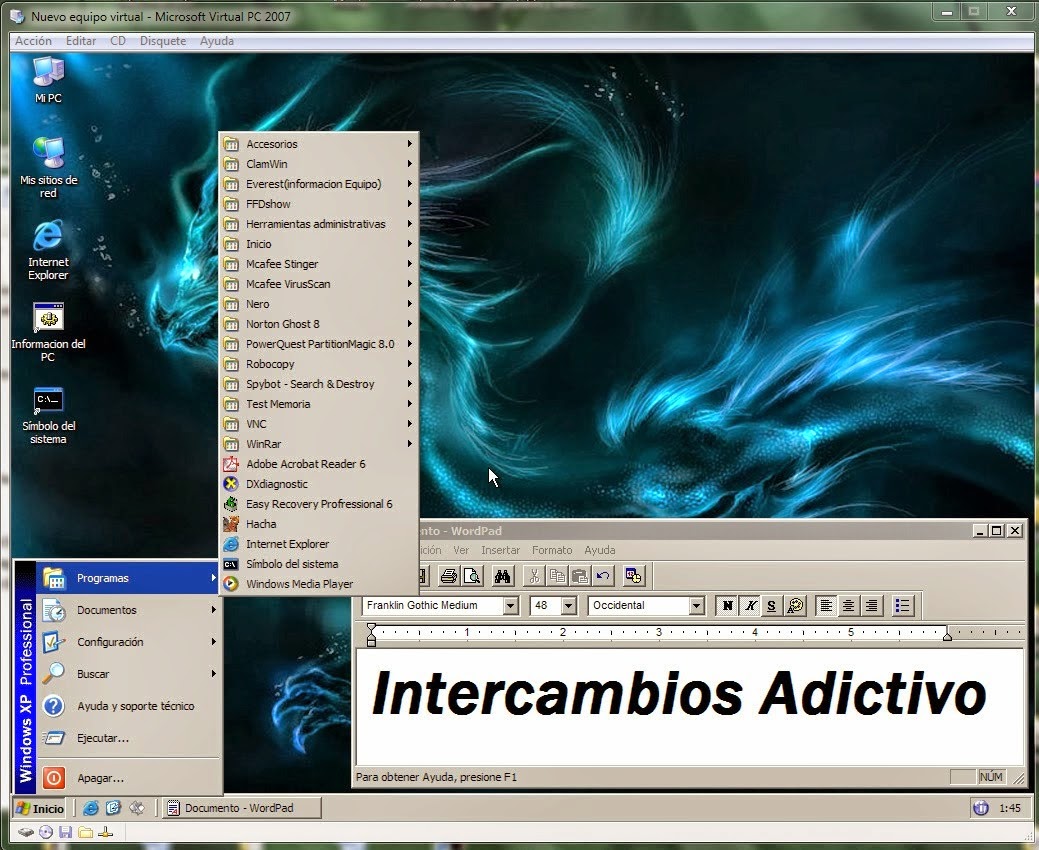Click the left indent marker on WordPad ruler
The image size is (1039, 850).
pyautogui.click(x=371, y=635)
